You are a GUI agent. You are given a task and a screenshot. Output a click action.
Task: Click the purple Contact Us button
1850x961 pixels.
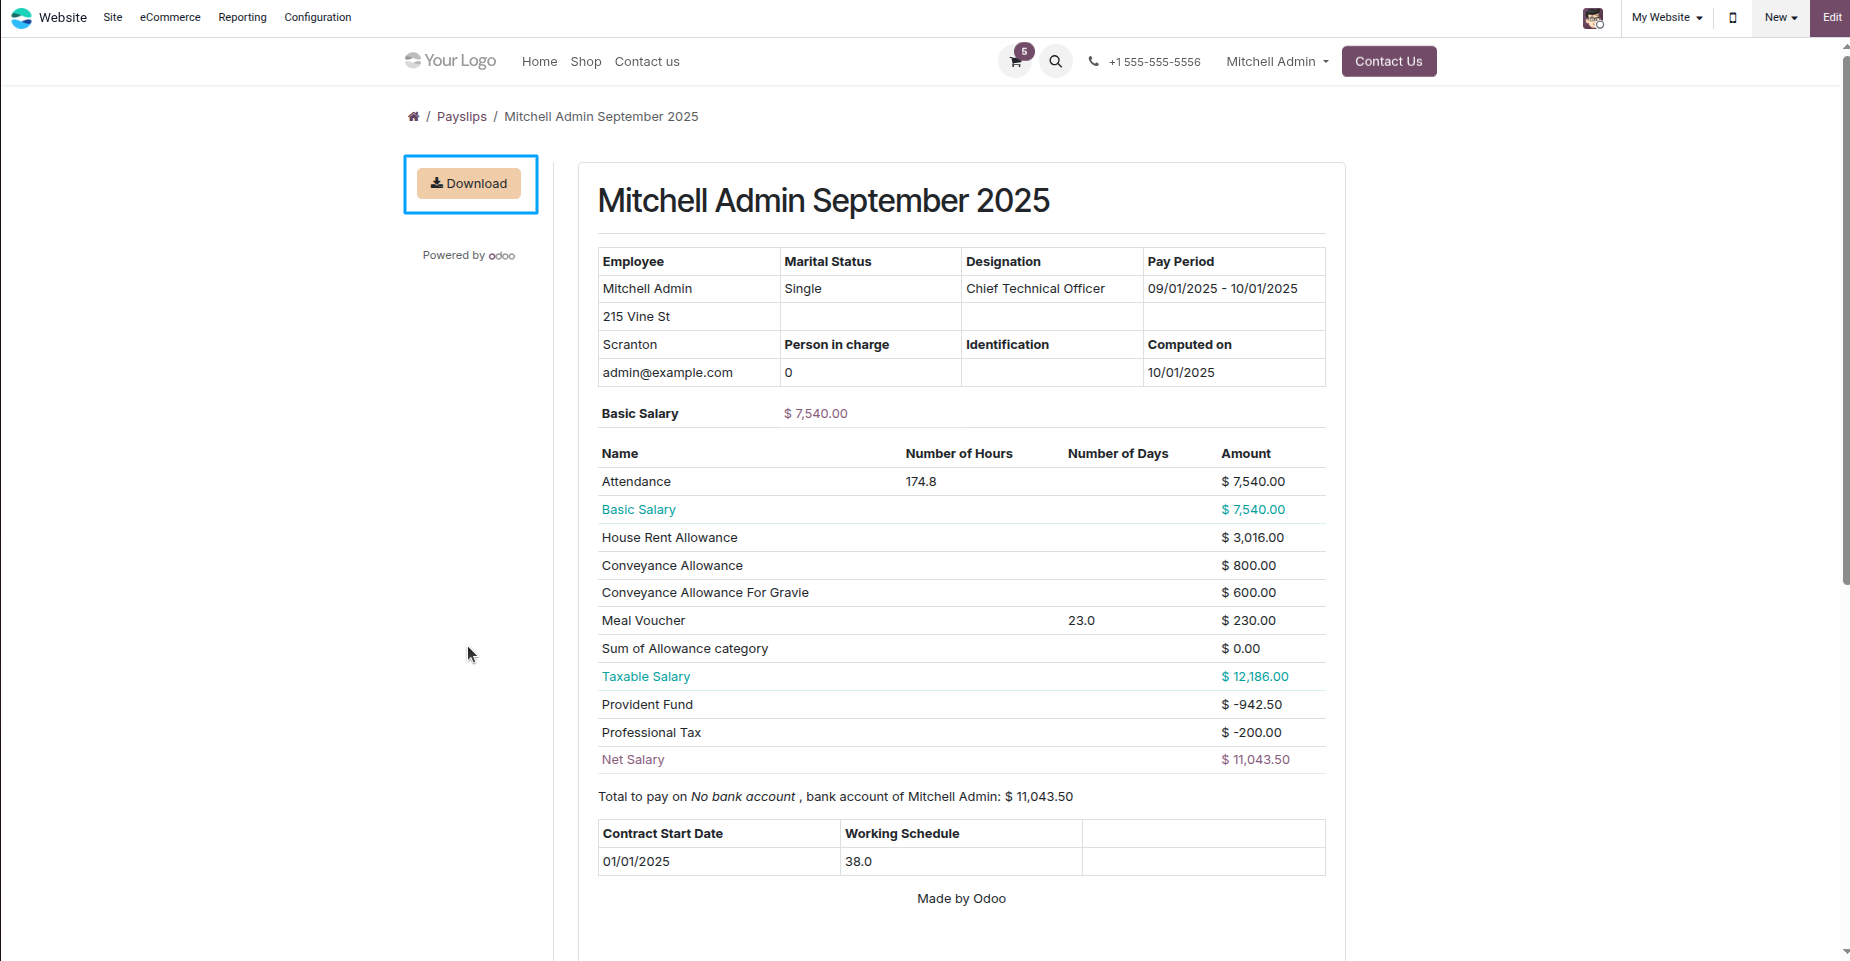[1389, 62]
